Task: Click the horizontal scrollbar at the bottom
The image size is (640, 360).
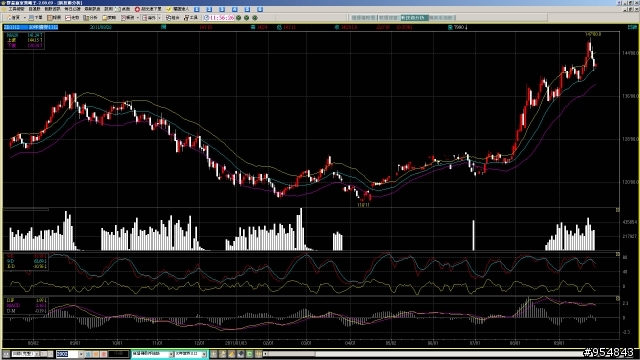Action: pyautogui.click(x=424, y=354)
